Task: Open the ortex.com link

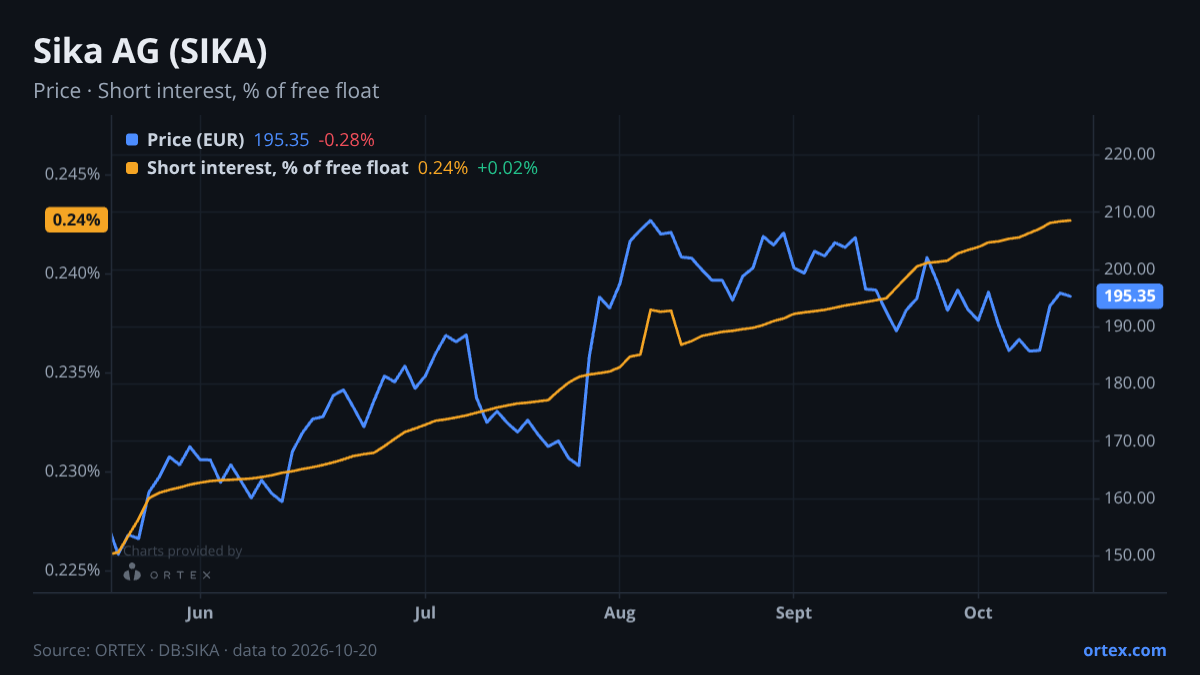Action: click(x=1124, y=650)
